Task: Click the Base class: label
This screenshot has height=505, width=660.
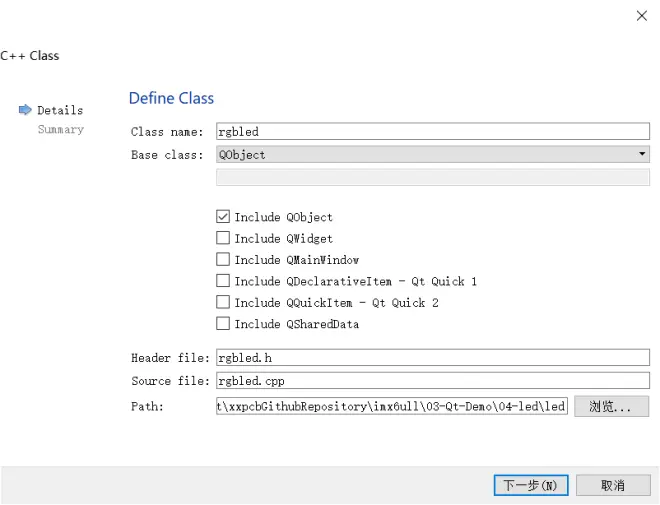Action: [x=167, y=155]
